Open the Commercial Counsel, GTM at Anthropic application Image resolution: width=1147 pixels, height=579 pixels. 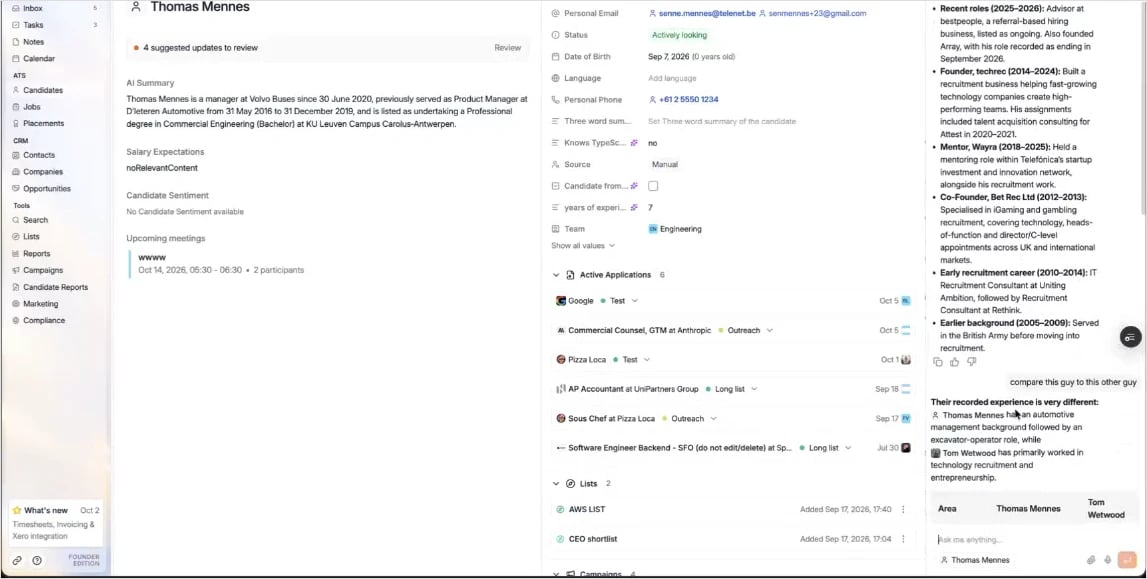[639, 330]
